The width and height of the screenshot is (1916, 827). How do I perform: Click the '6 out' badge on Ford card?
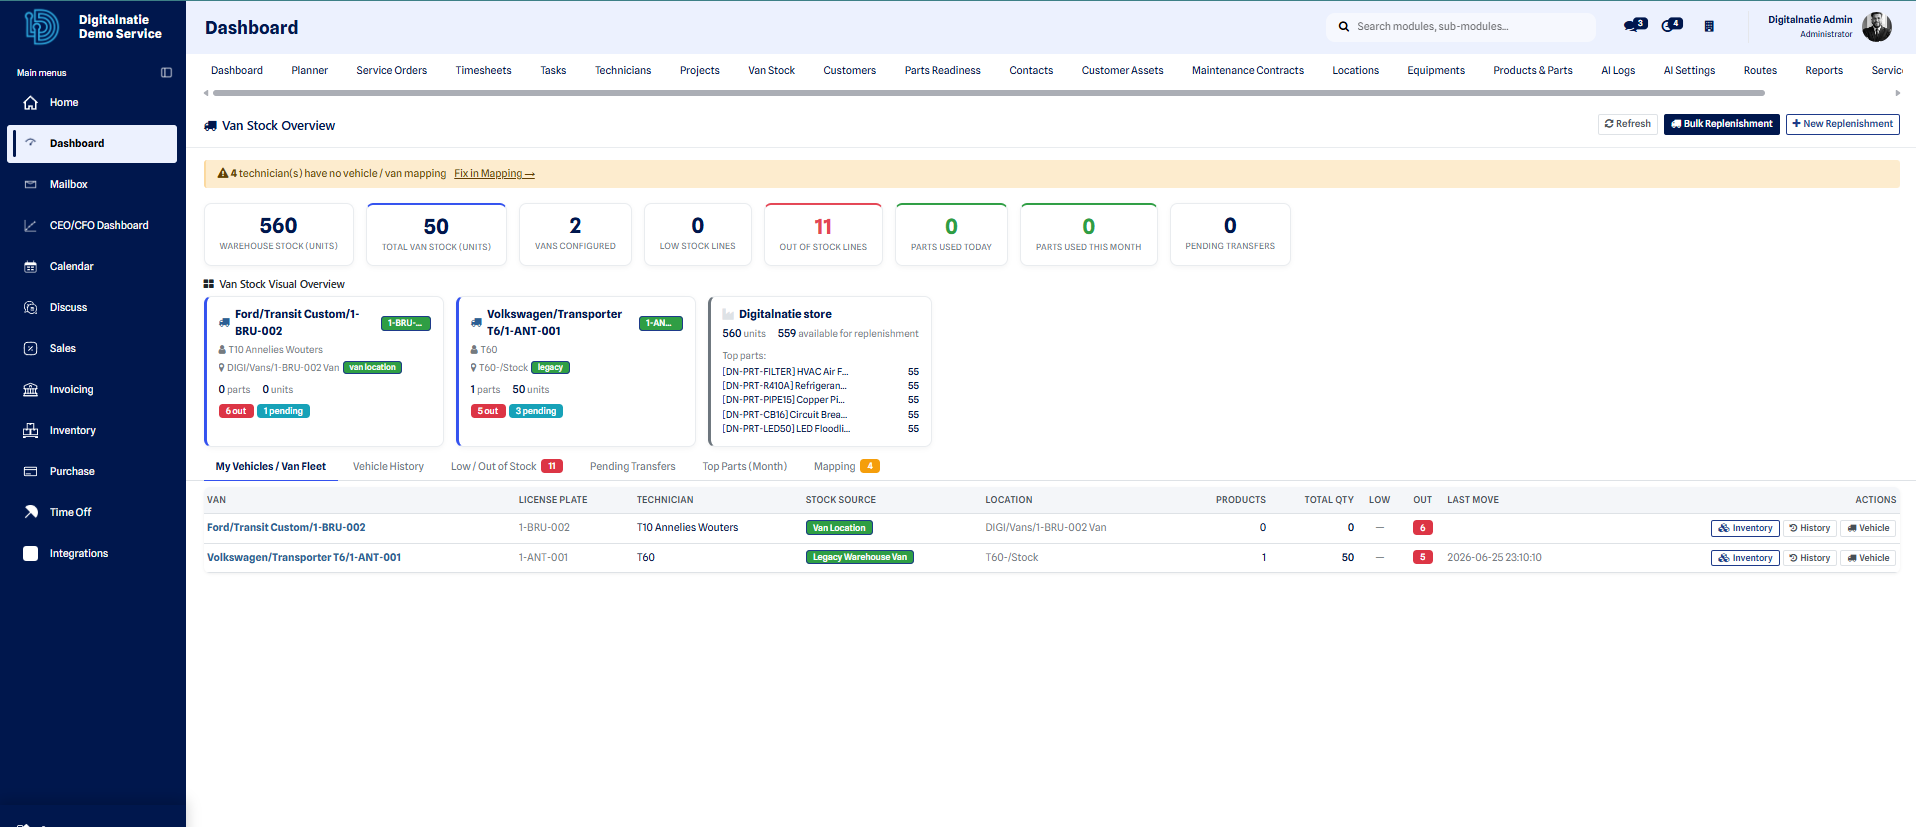[x=236, y=411]
